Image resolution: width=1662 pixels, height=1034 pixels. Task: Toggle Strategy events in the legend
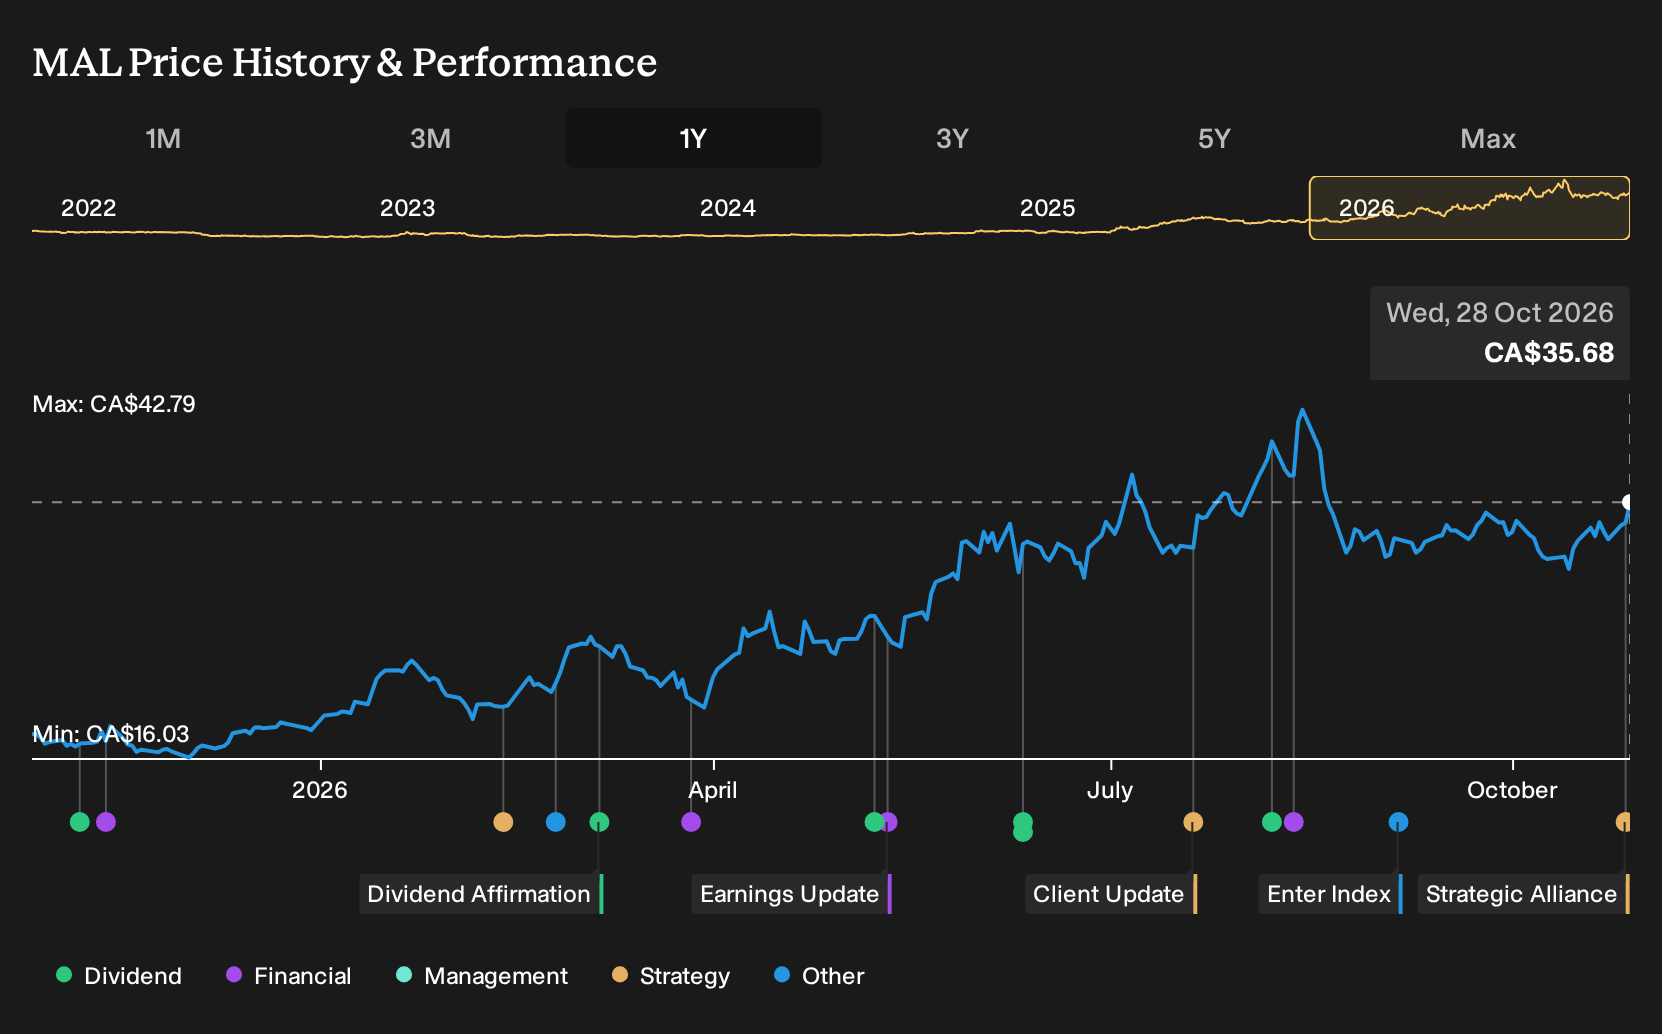(671, 976)
